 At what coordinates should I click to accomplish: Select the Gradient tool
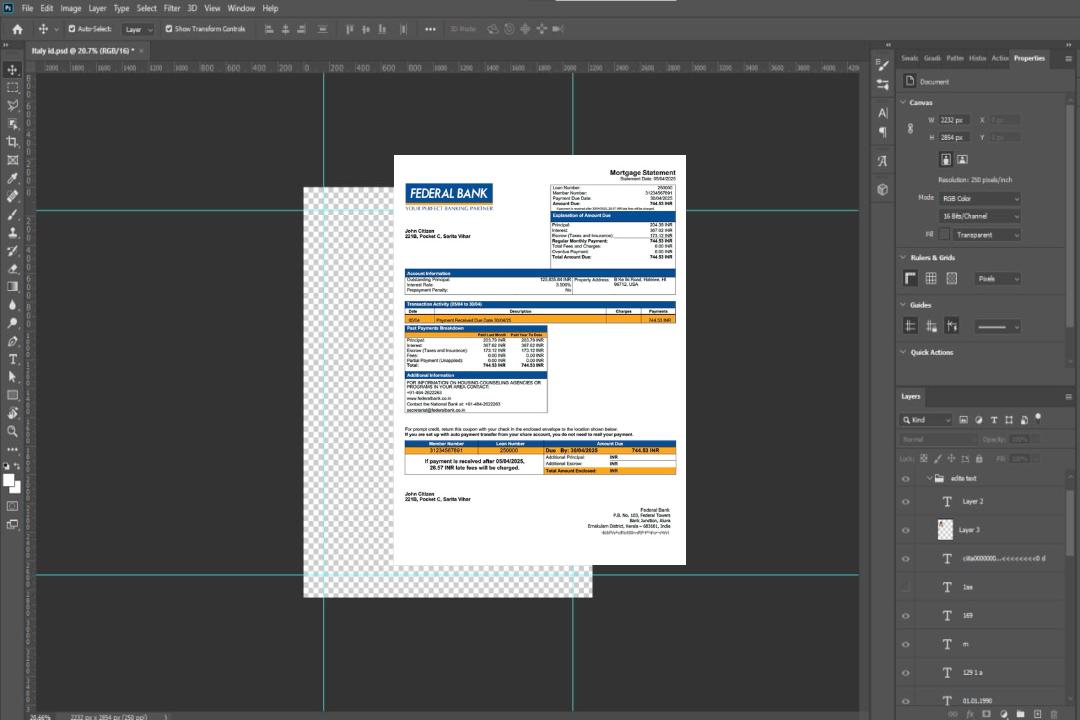[x=12, y=287]
